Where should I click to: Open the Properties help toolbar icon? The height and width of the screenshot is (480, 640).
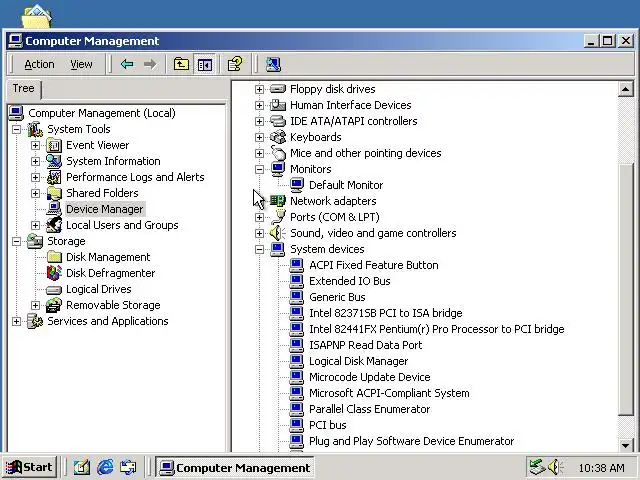pyautogui.click(x=235, y=64)
